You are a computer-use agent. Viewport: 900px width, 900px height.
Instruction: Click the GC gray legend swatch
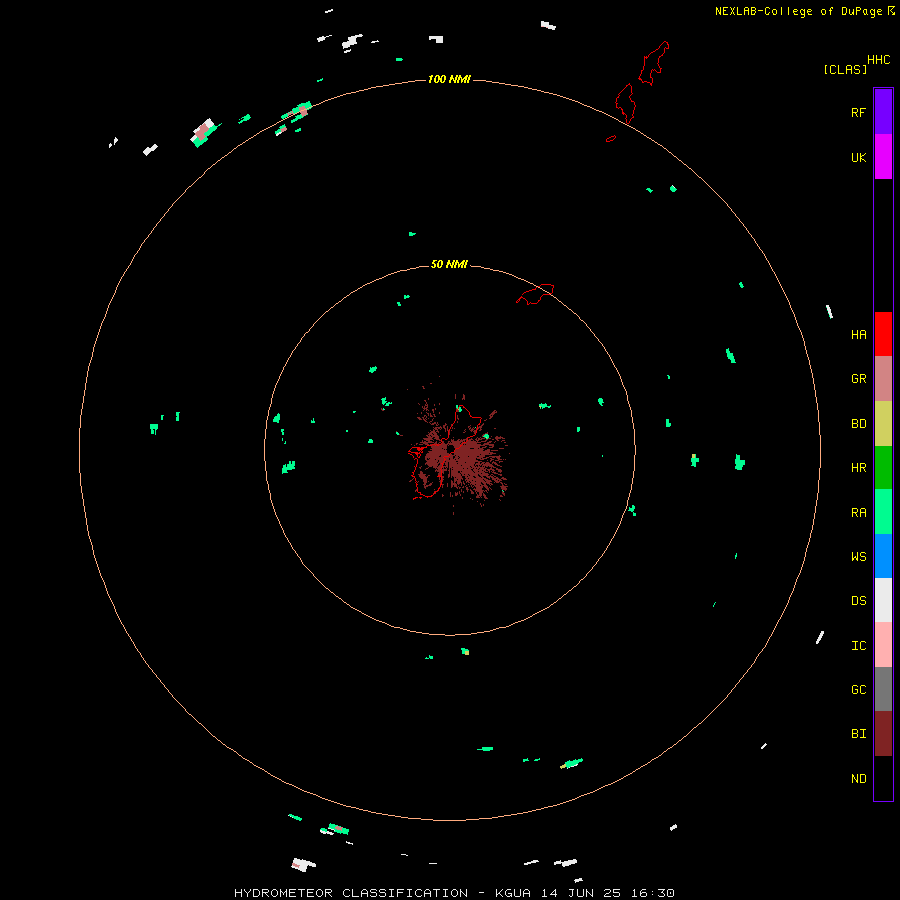coord(883,689)
